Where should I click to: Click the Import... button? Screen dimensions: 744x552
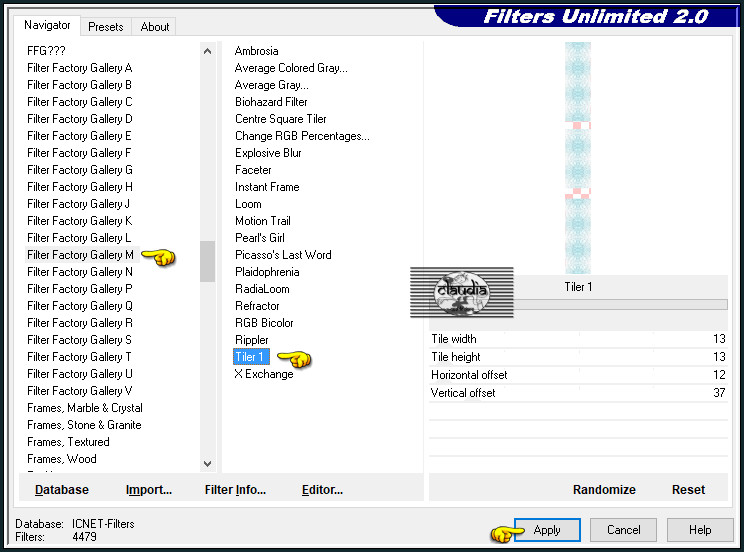pos(149,489)
